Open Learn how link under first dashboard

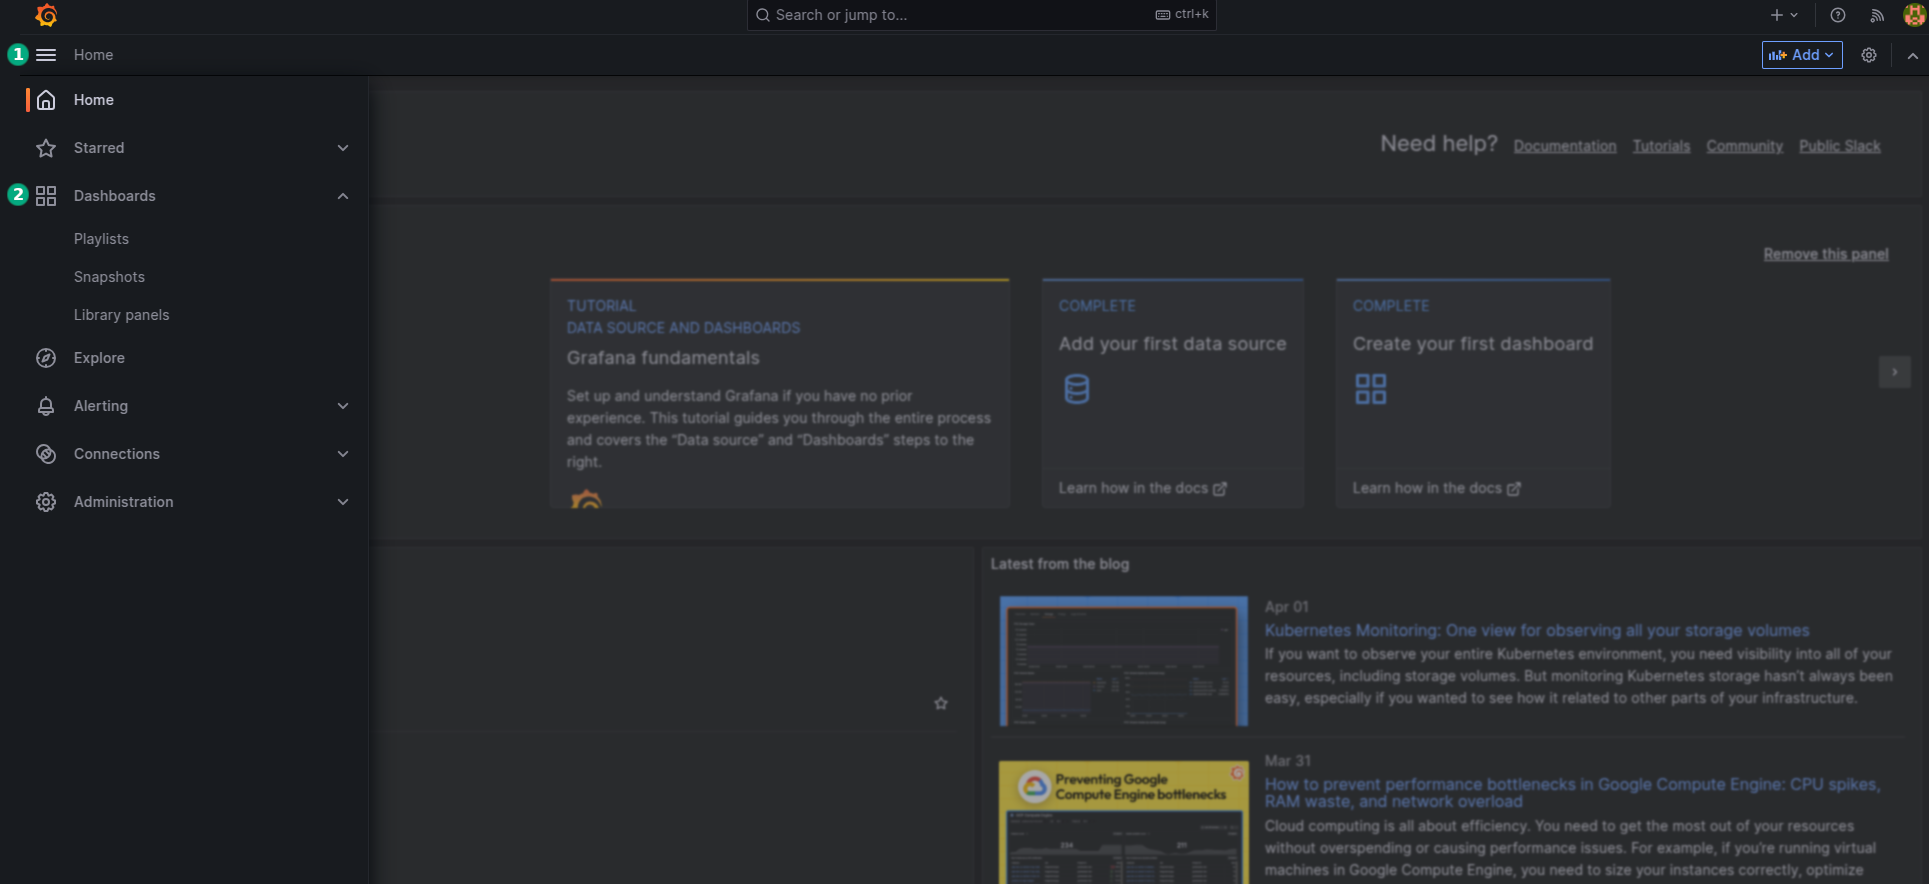[1436, 488]
